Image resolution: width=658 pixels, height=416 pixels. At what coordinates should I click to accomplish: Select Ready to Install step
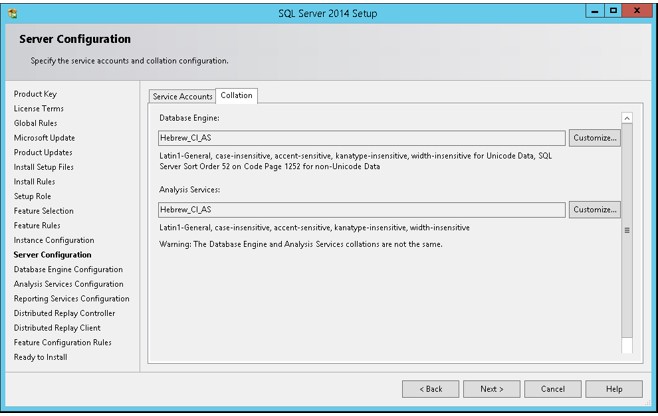click(40, 357)
